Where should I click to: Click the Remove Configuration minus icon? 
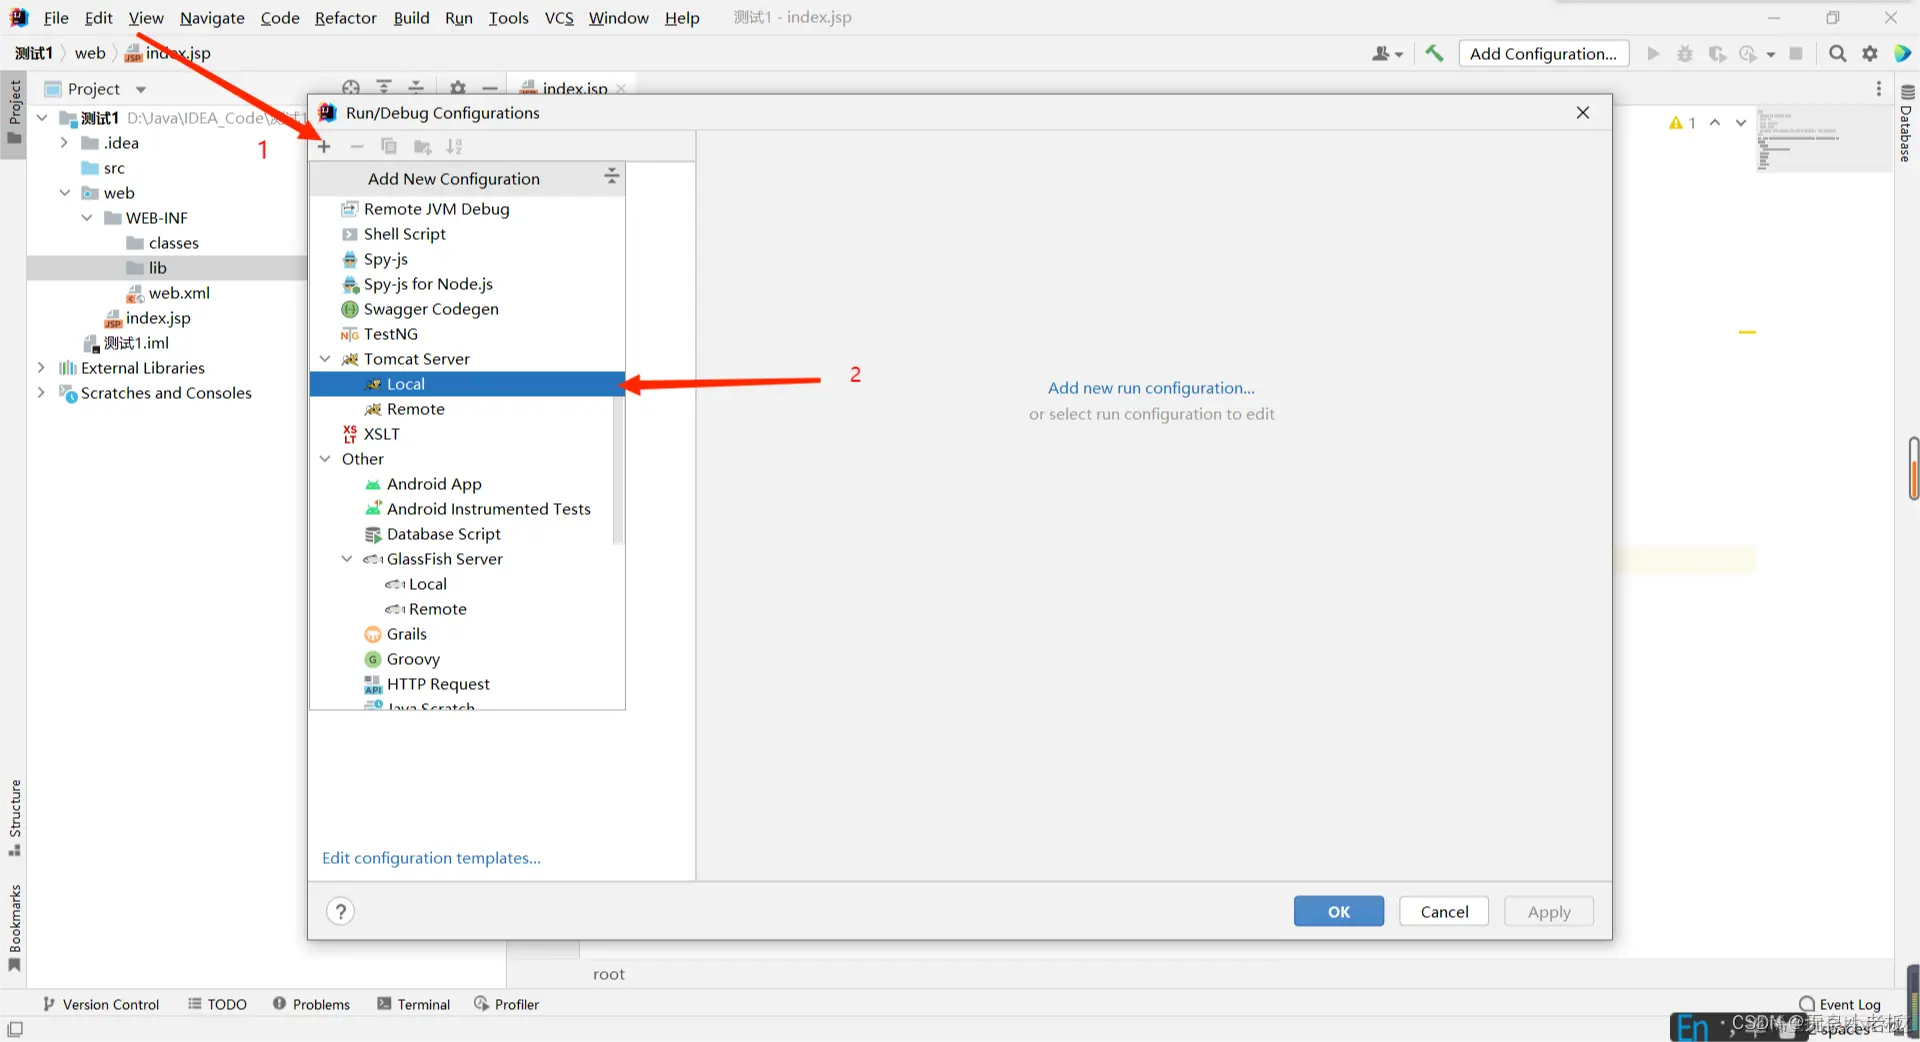click(x=357, y=147)
